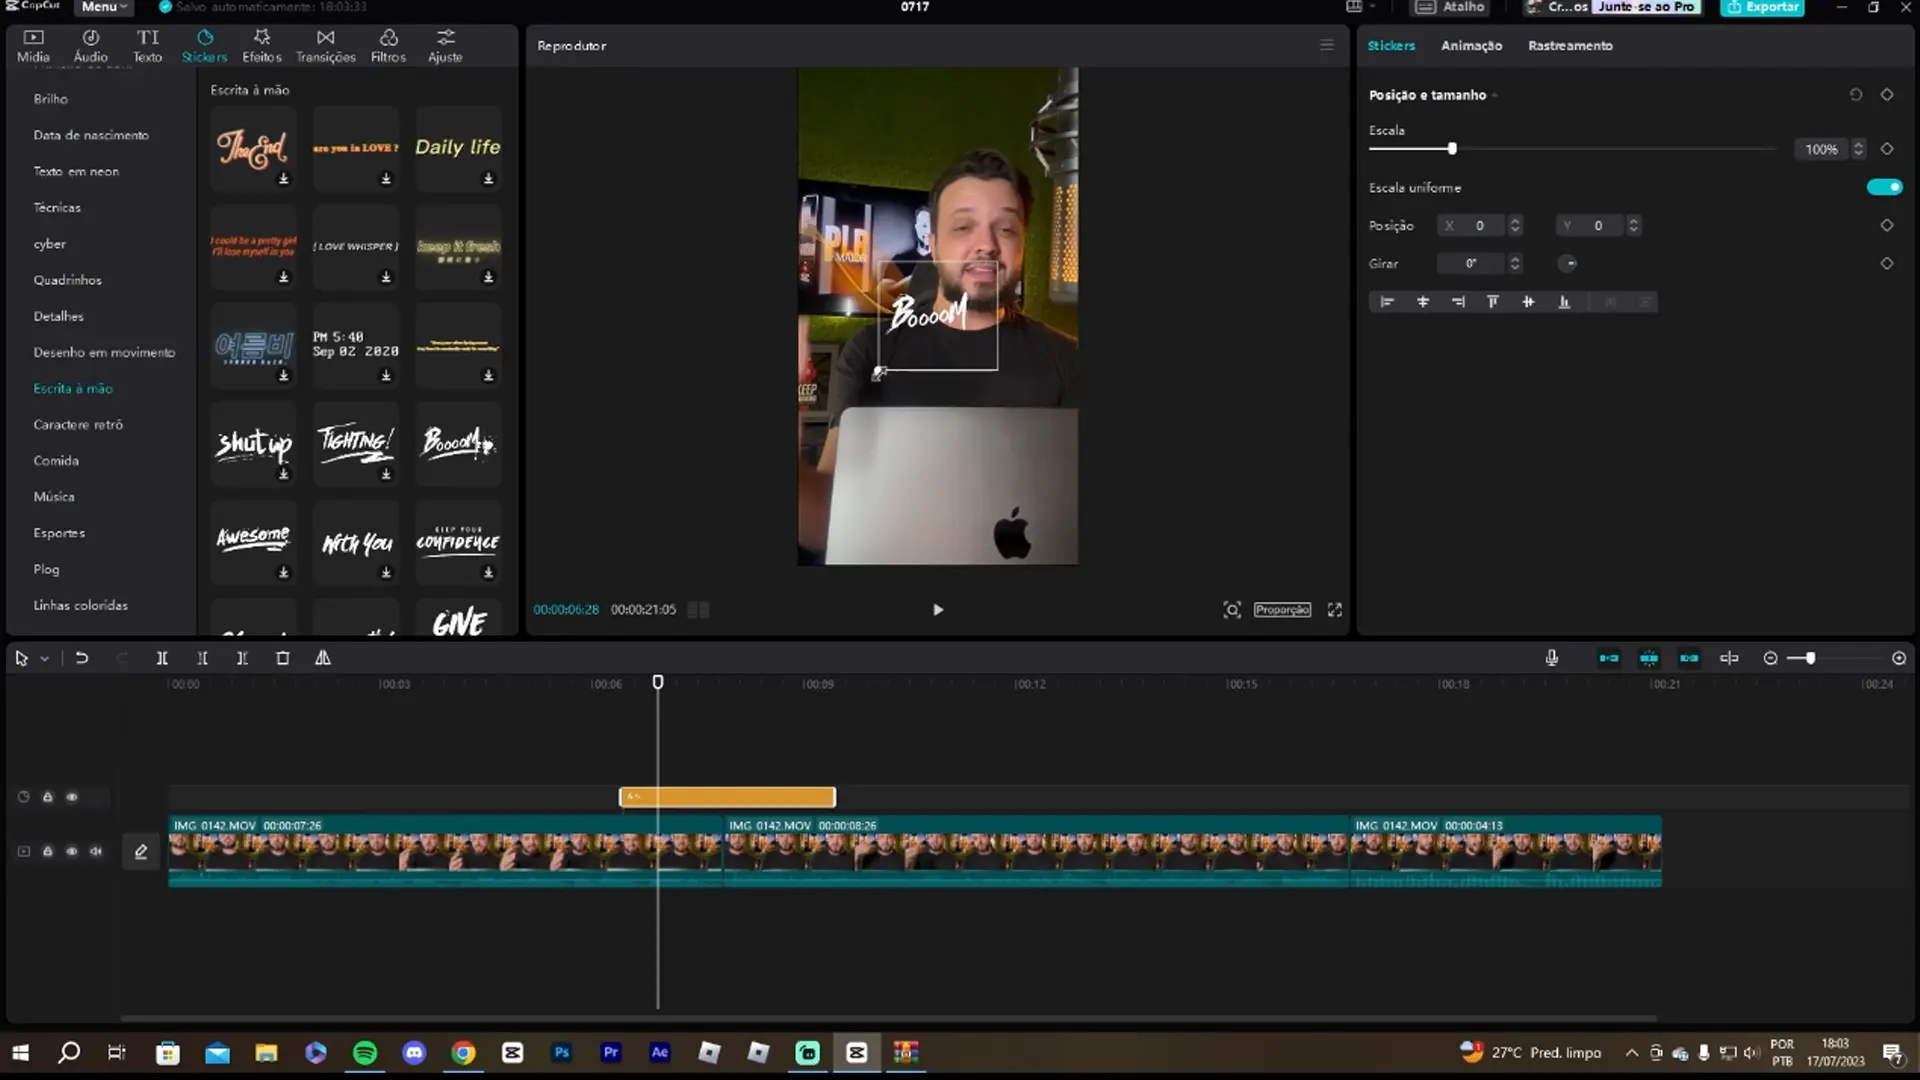Click the split clip tool in timeline toolbar

point(162,658)
